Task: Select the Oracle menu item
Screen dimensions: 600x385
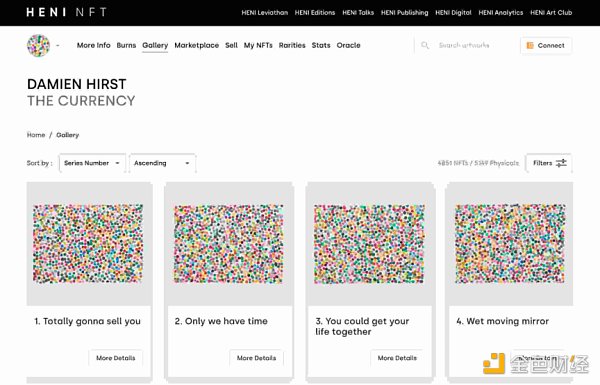Action: click(349, 45)
